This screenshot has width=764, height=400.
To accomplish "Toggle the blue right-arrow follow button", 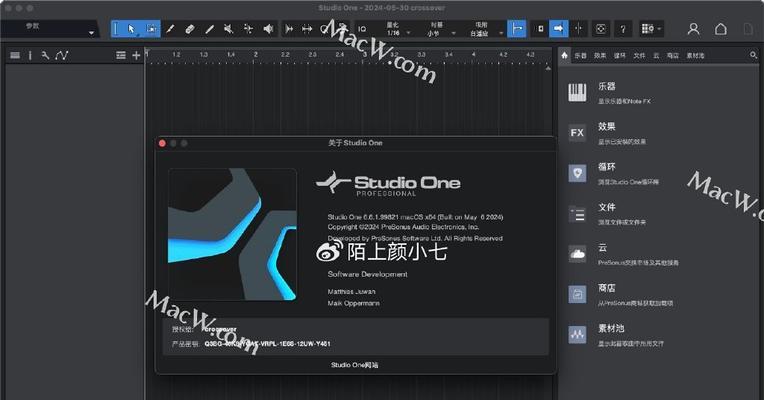I will pyautogui.click(x=558, y=29).
